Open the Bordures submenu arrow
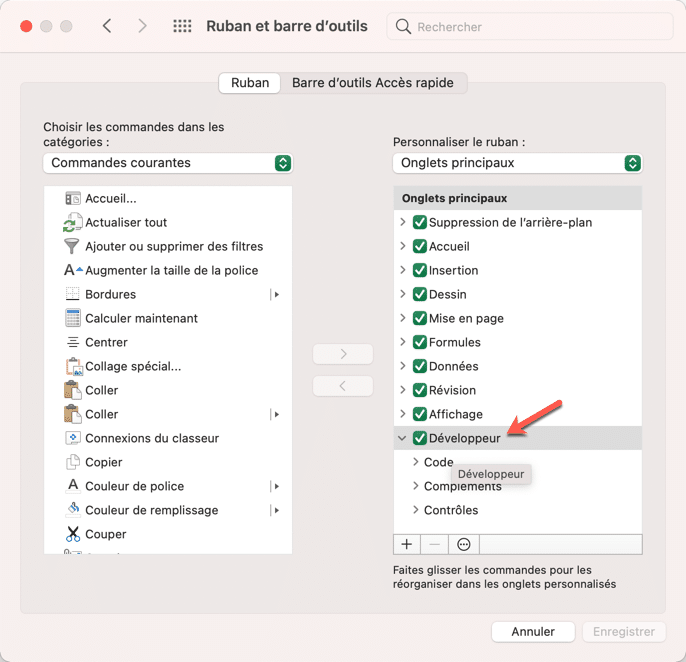The width and height of the screenshot is (686, 662). click(276, 294)
